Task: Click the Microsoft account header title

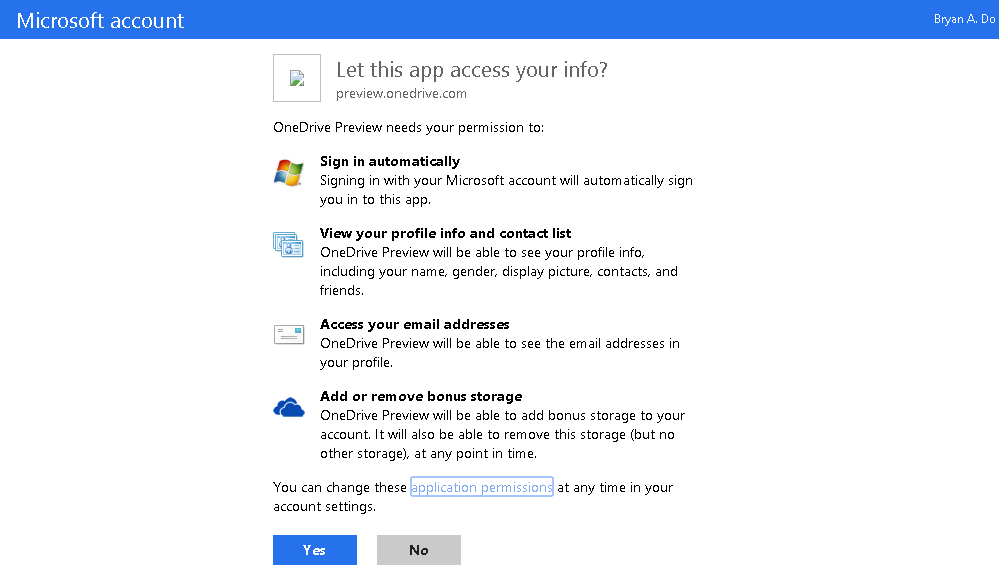Action: tap(101, 20)
